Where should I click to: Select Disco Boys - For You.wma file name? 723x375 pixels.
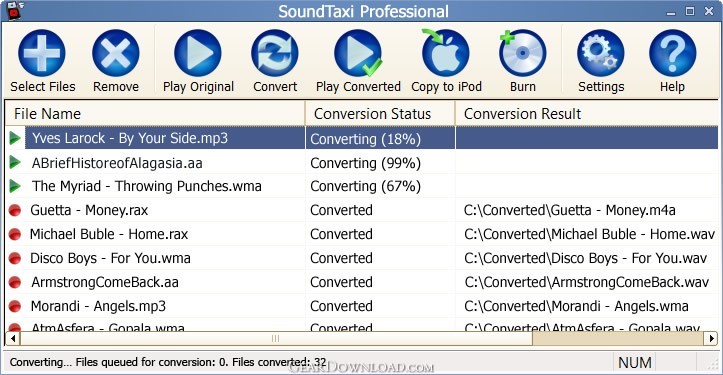coord(110,258)
